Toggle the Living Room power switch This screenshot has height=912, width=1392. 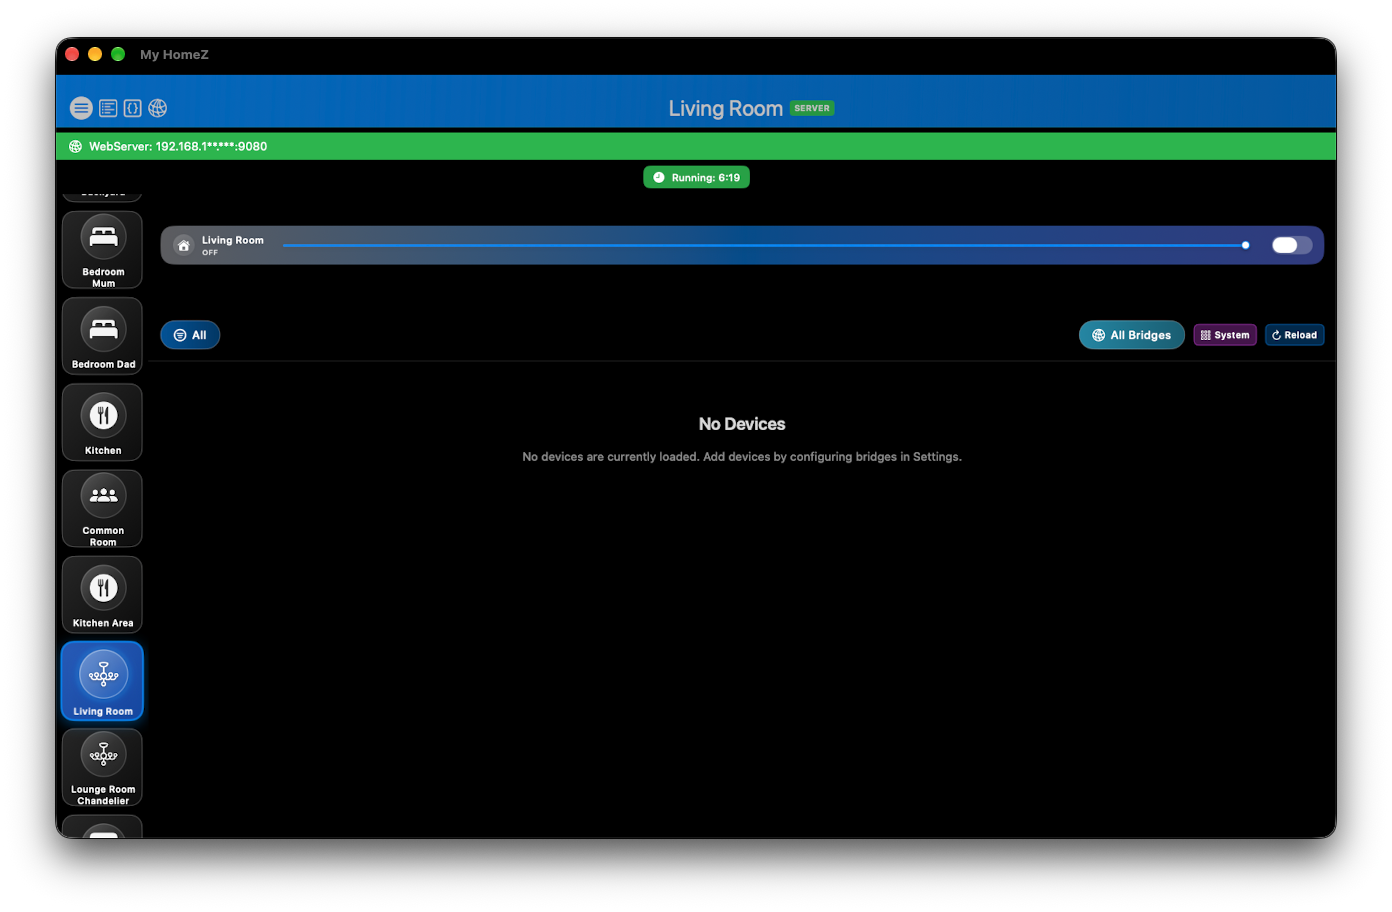1291,245
